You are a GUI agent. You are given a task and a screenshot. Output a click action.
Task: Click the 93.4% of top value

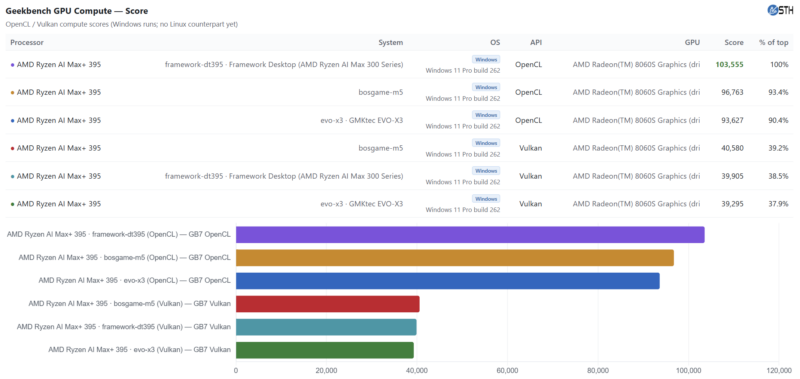(x=779, y=93)
